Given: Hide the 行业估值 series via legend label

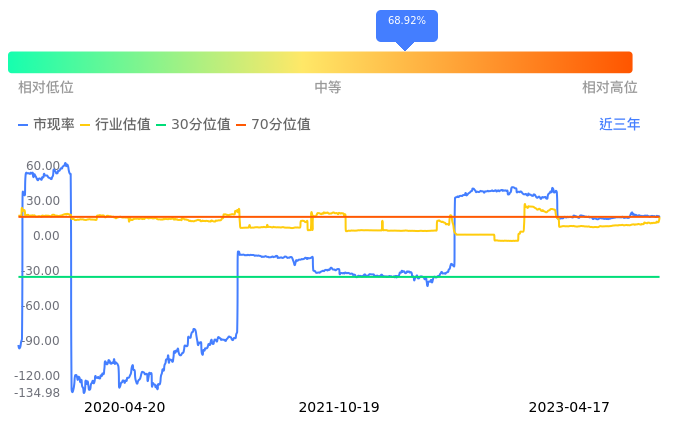Looking at the screenshot, I should click(122, 125).
